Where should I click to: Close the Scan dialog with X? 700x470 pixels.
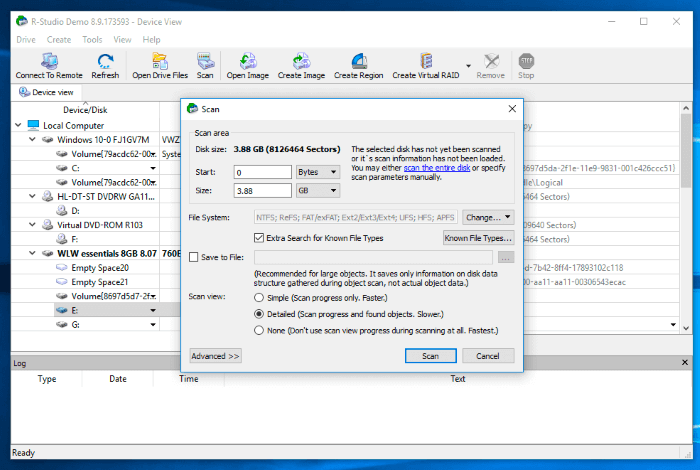coord(512,109)
